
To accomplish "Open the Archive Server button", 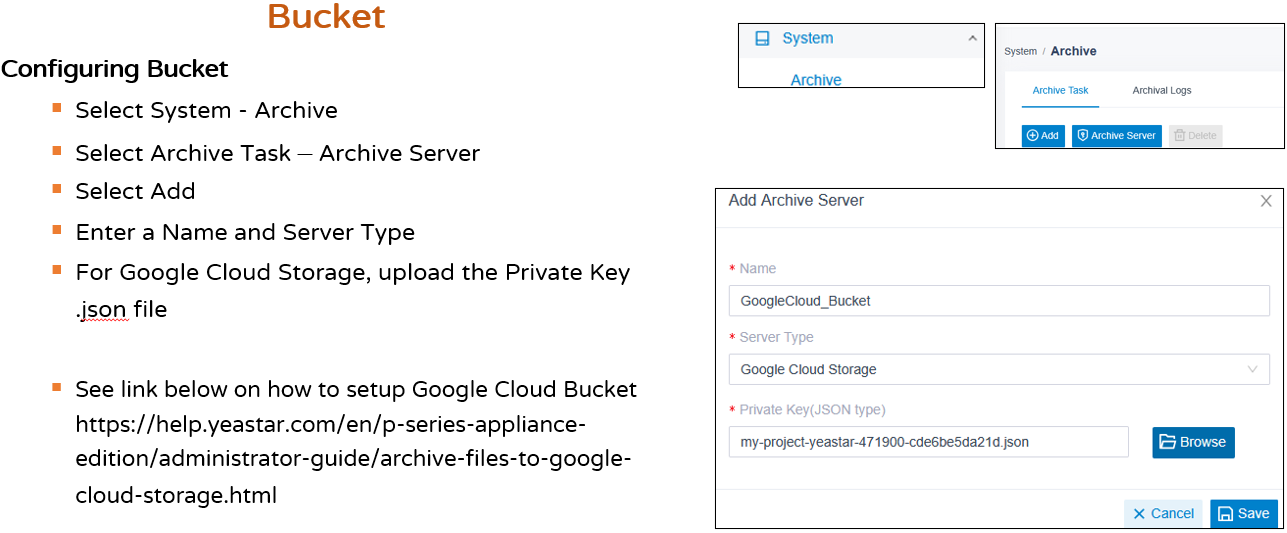I will tap(1117, 135).
